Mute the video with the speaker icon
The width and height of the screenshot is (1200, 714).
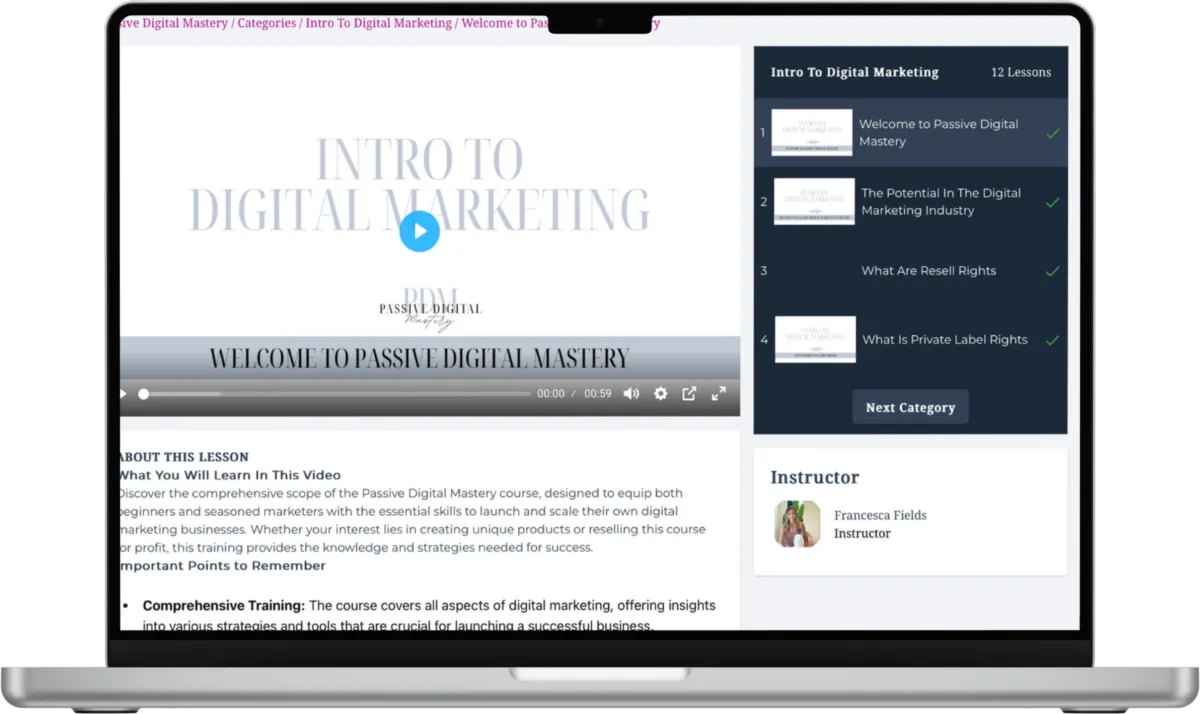(631, 394)
